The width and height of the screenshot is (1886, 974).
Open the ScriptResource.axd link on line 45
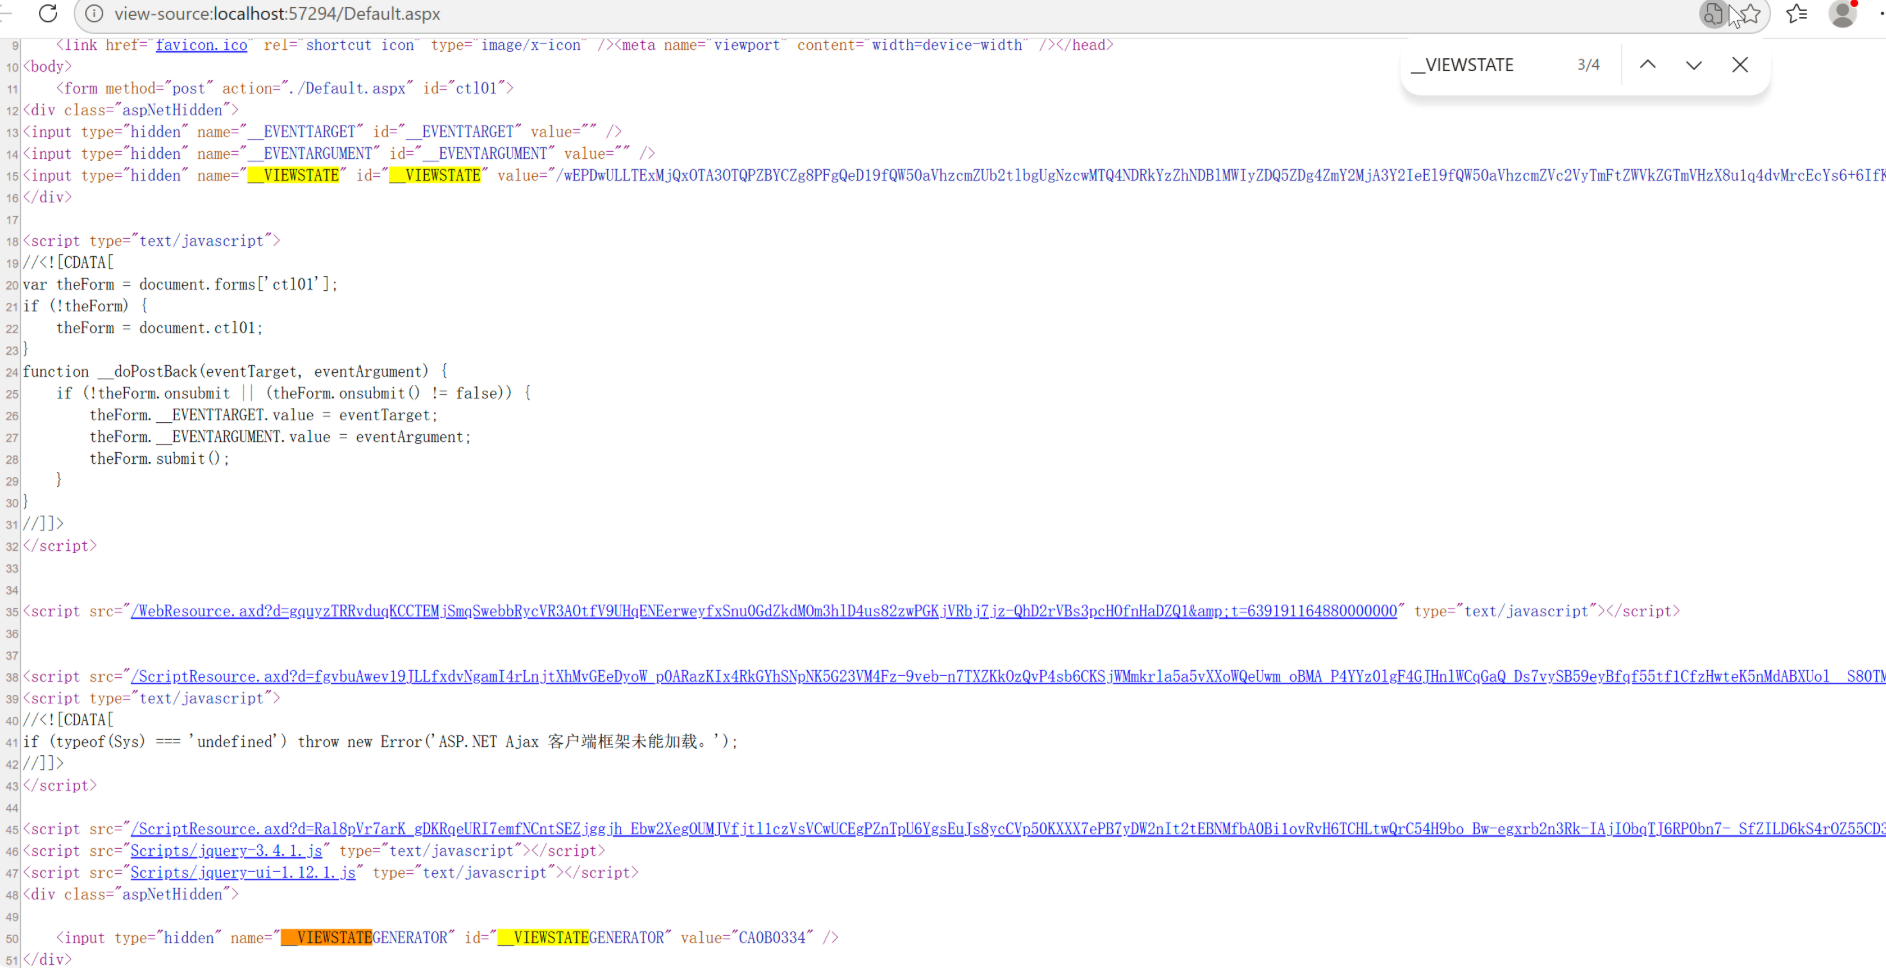[1008, 829]
